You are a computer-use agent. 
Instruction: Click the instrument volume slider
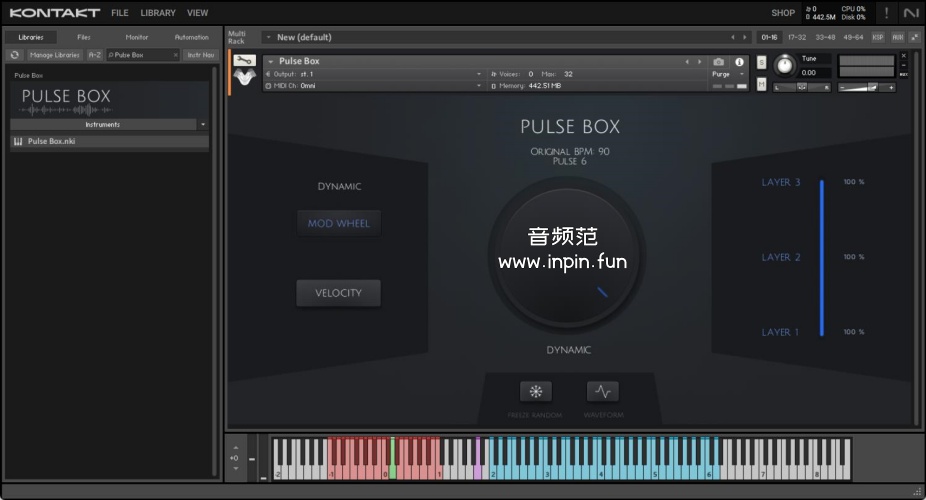[867, 87]
